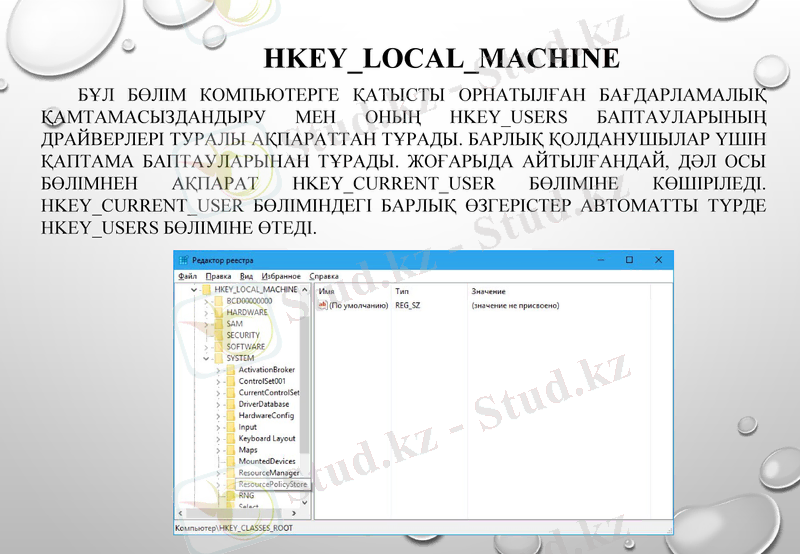Select the SAM key label
Image resolution: width=800 pixels, height=554 pixels.
coord(235,324)
